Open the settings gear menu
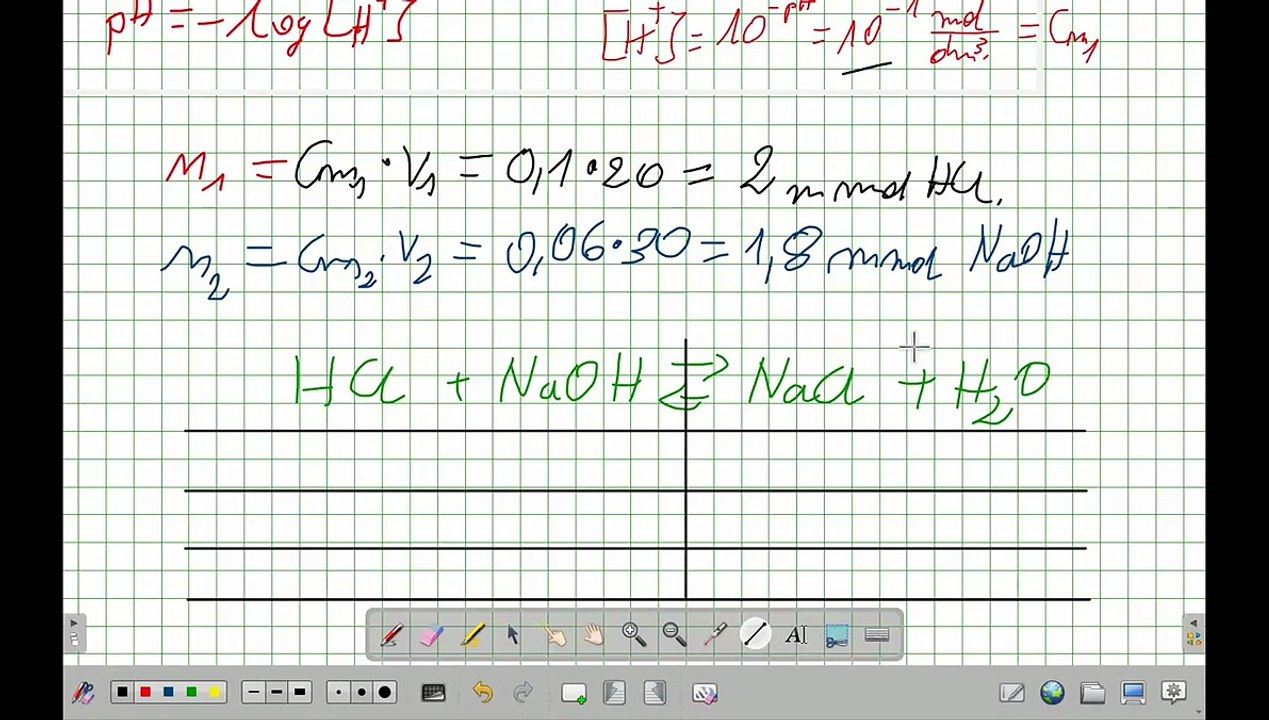The image size is (1269, 720). [1174, 692]
